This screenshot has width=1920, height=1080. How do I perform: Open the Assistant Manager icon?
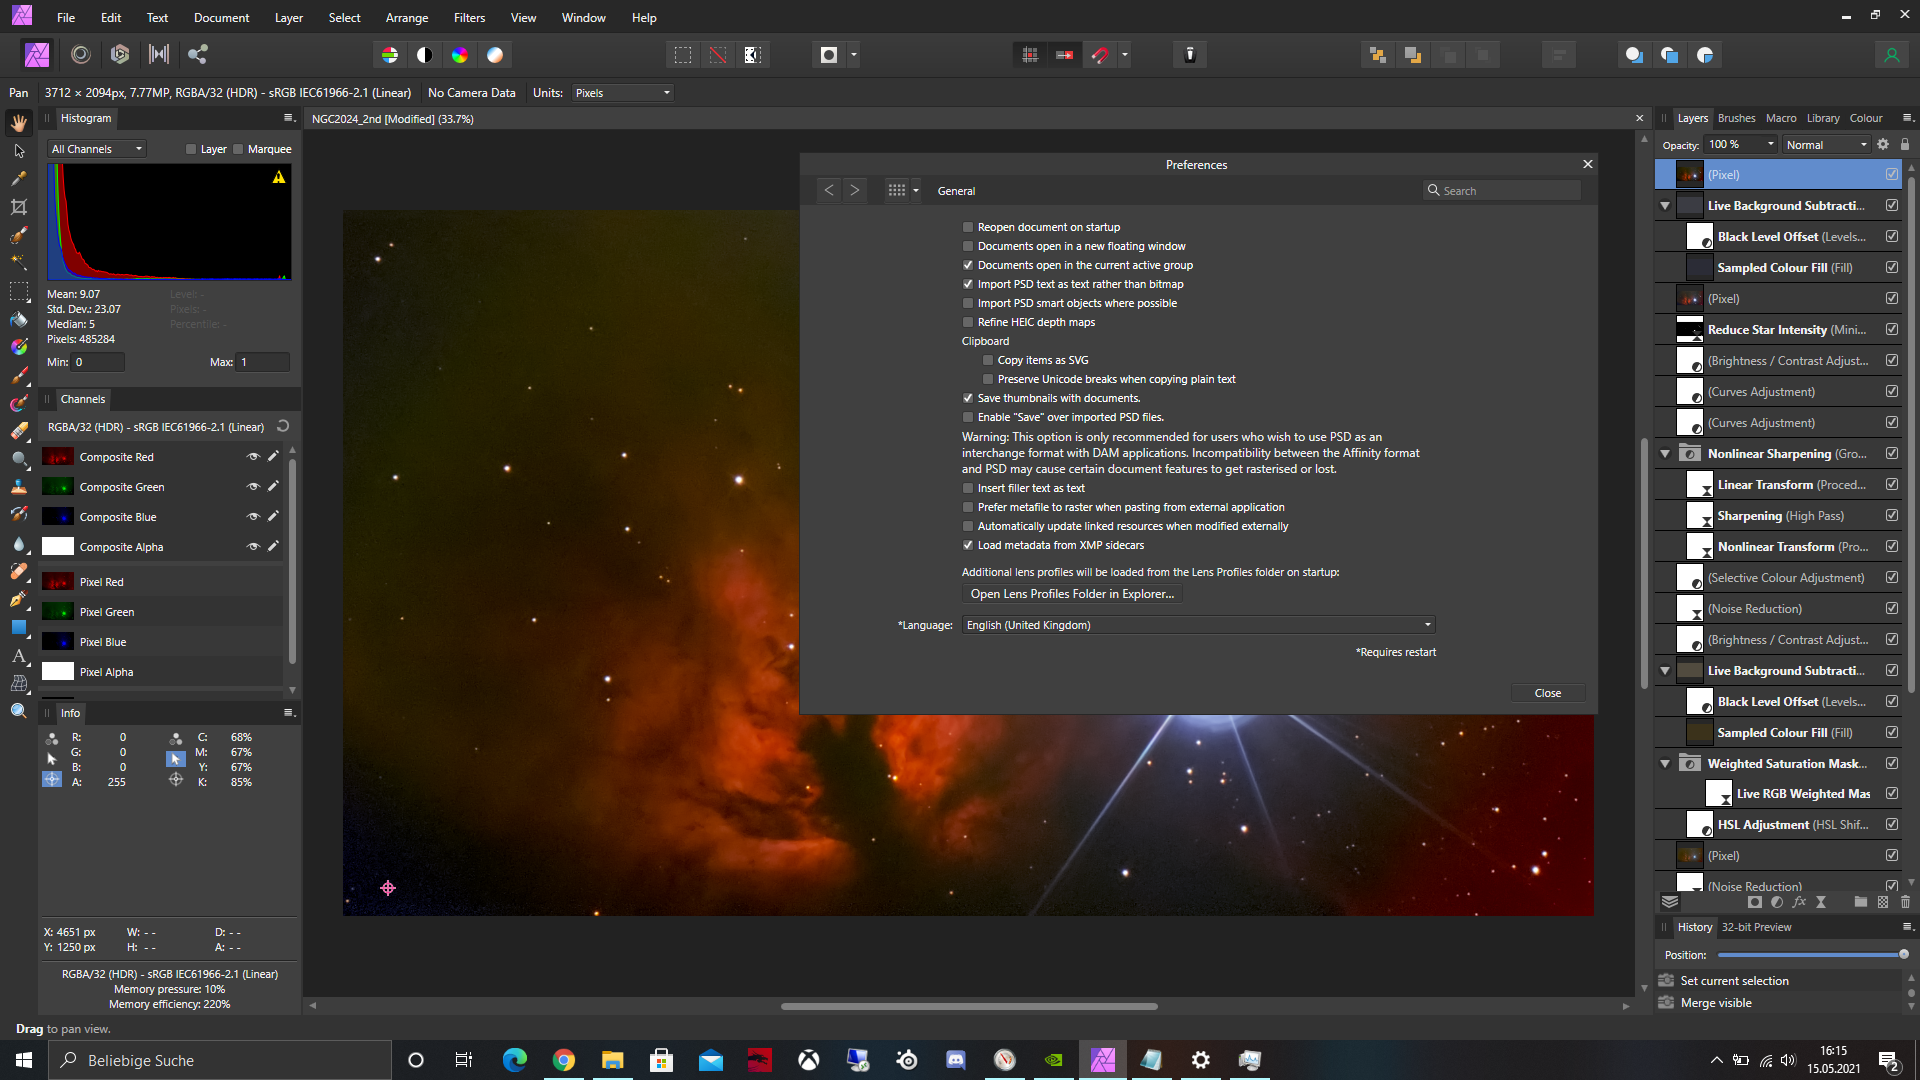(x=1190, y=55)
